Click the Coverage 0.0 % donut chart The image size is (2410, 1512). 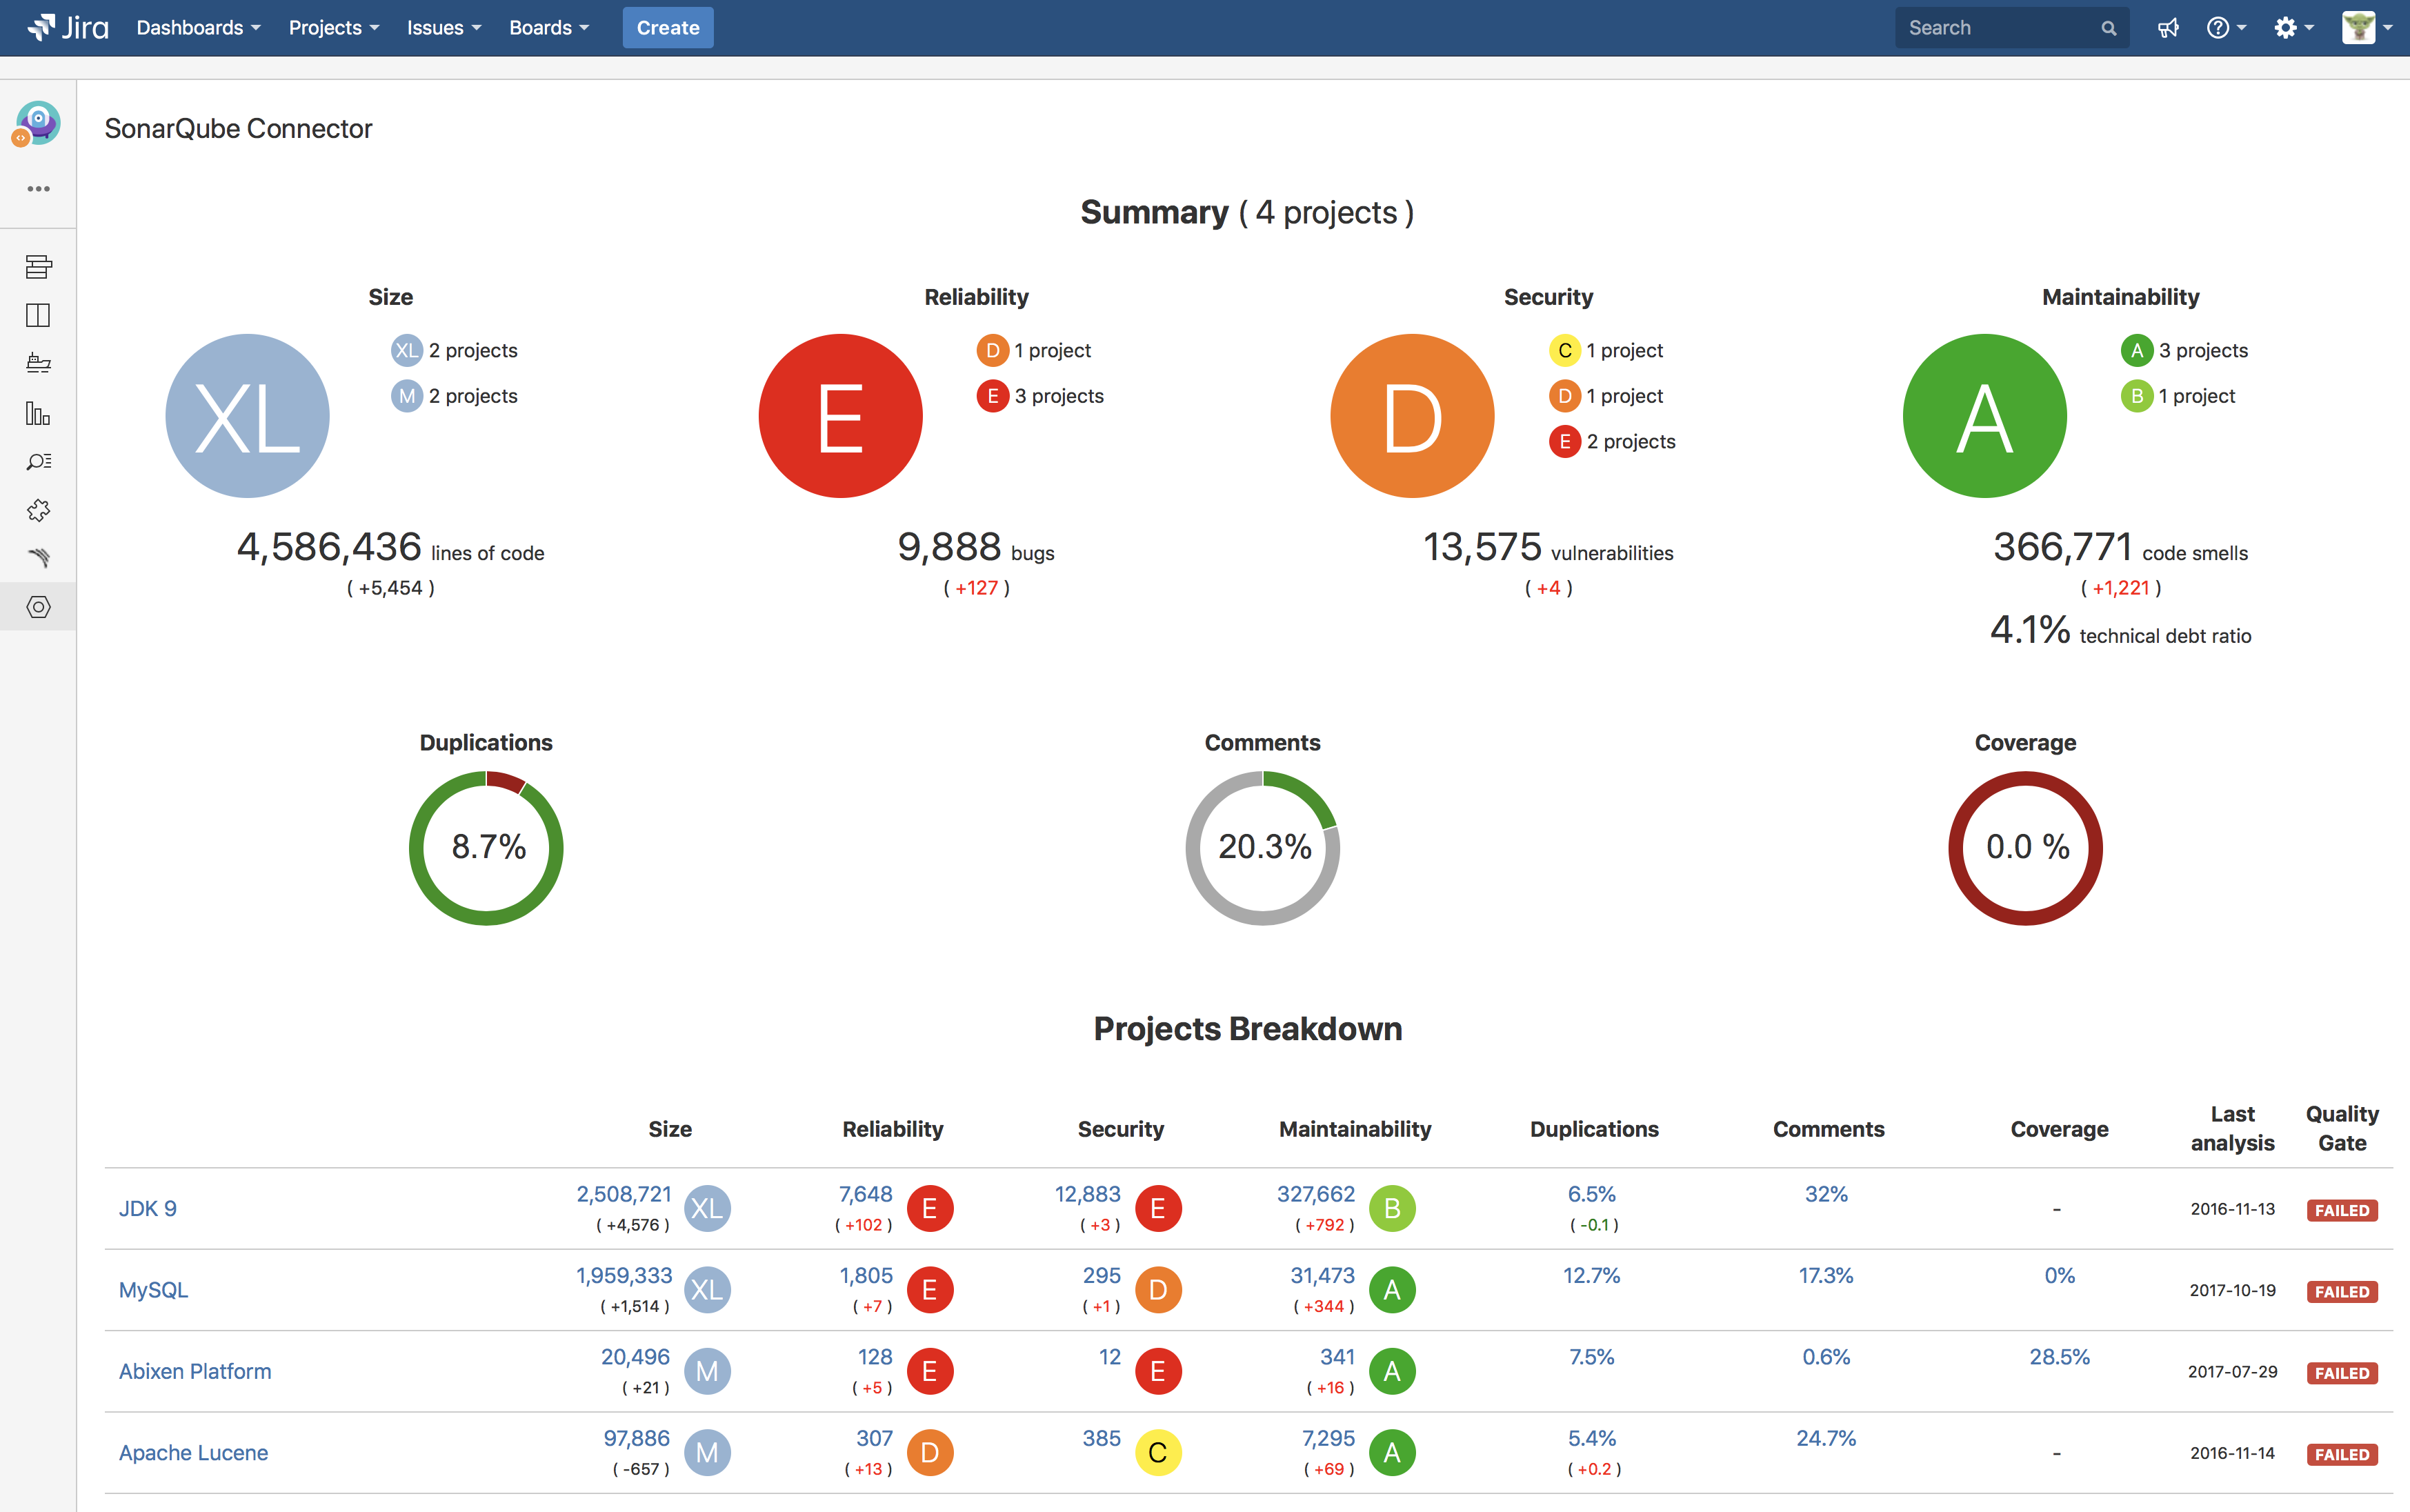(2025, 848)
